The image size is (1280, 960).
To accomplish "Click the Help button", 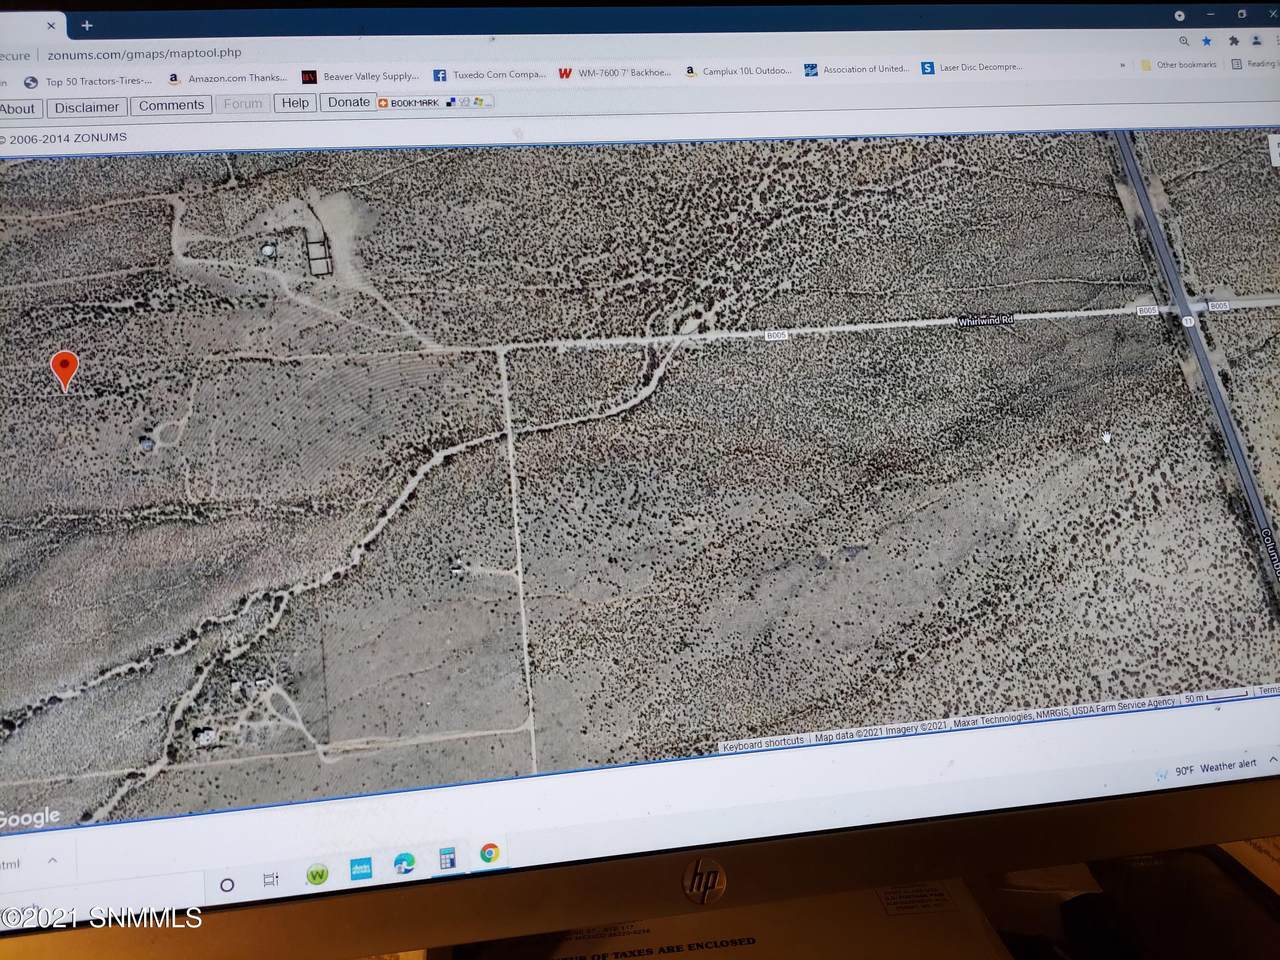I will (295, 103).
